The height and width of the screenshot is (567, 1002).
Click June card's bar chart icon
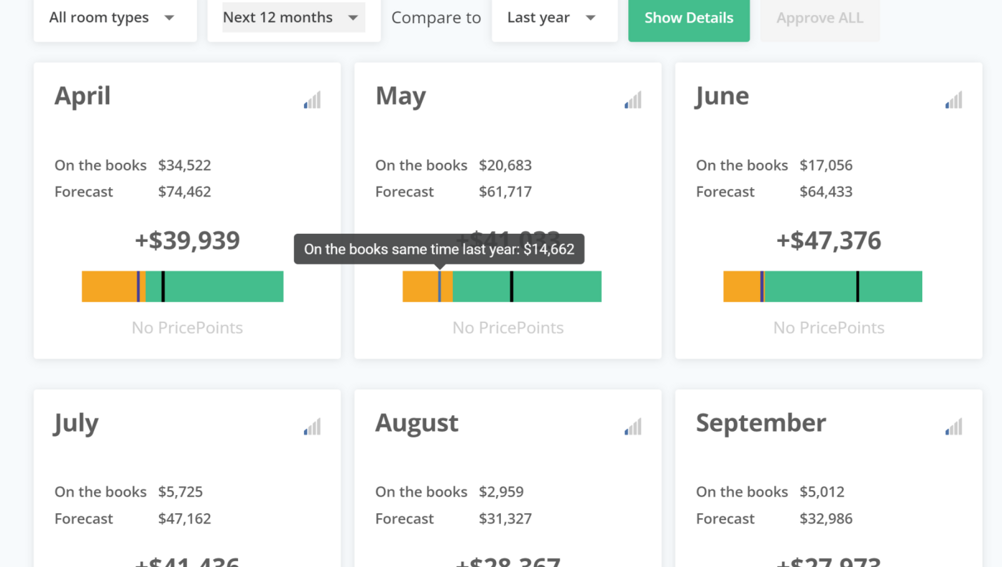tap(953, 100)
